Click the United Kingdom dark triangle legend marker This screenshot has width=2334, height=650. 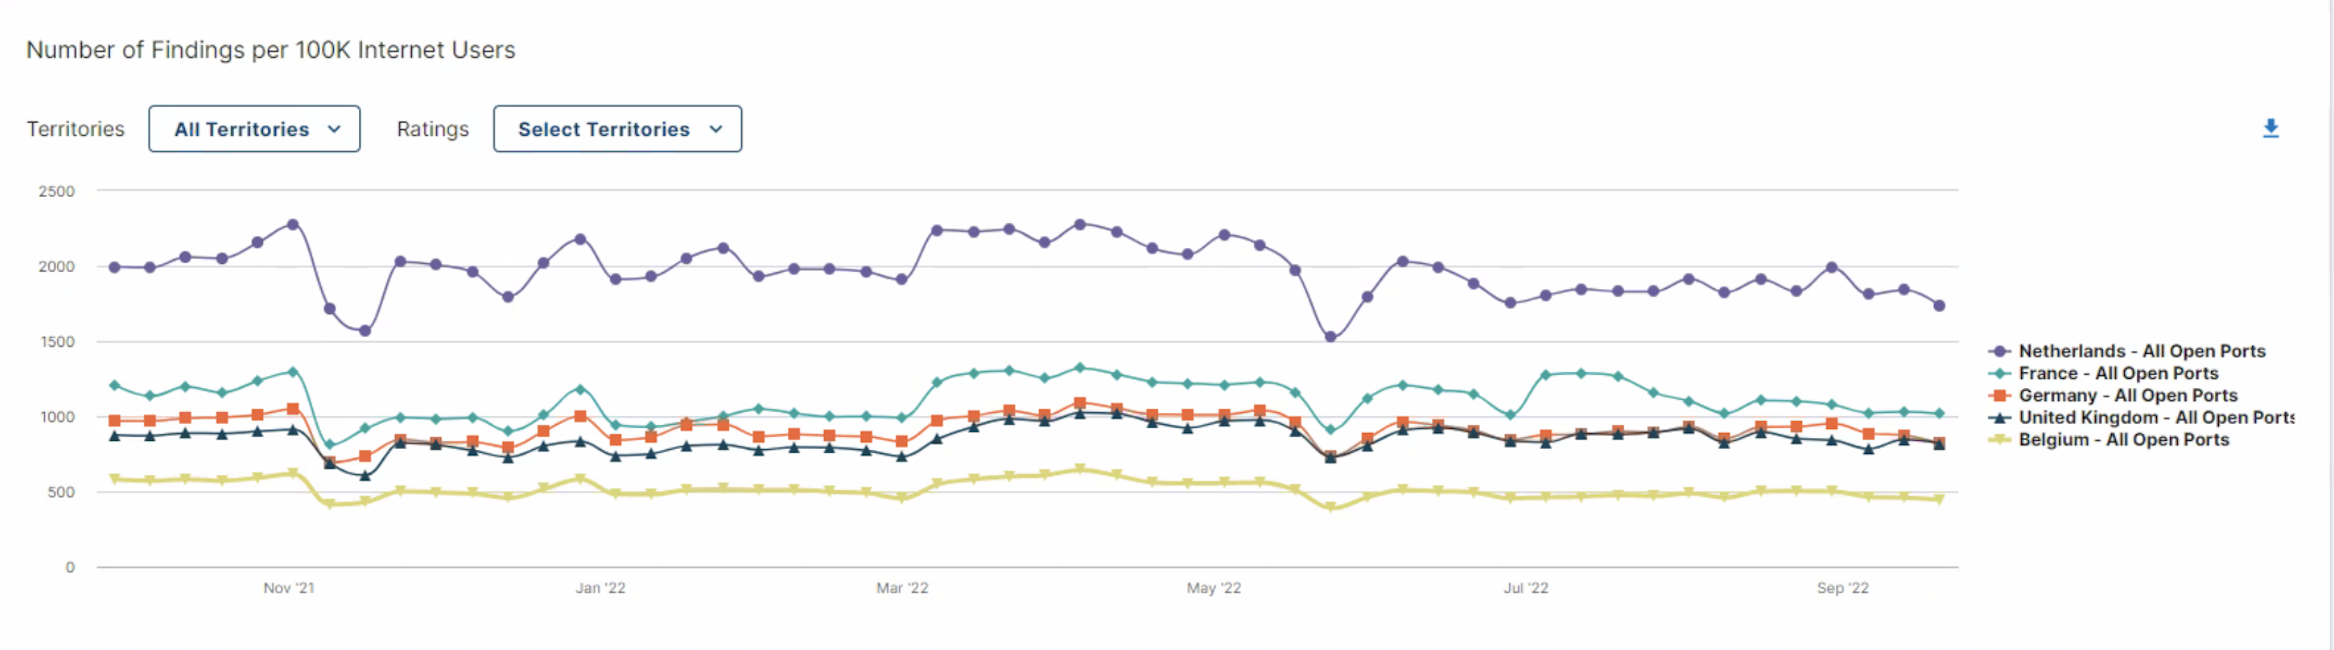tap(1999, 417)
